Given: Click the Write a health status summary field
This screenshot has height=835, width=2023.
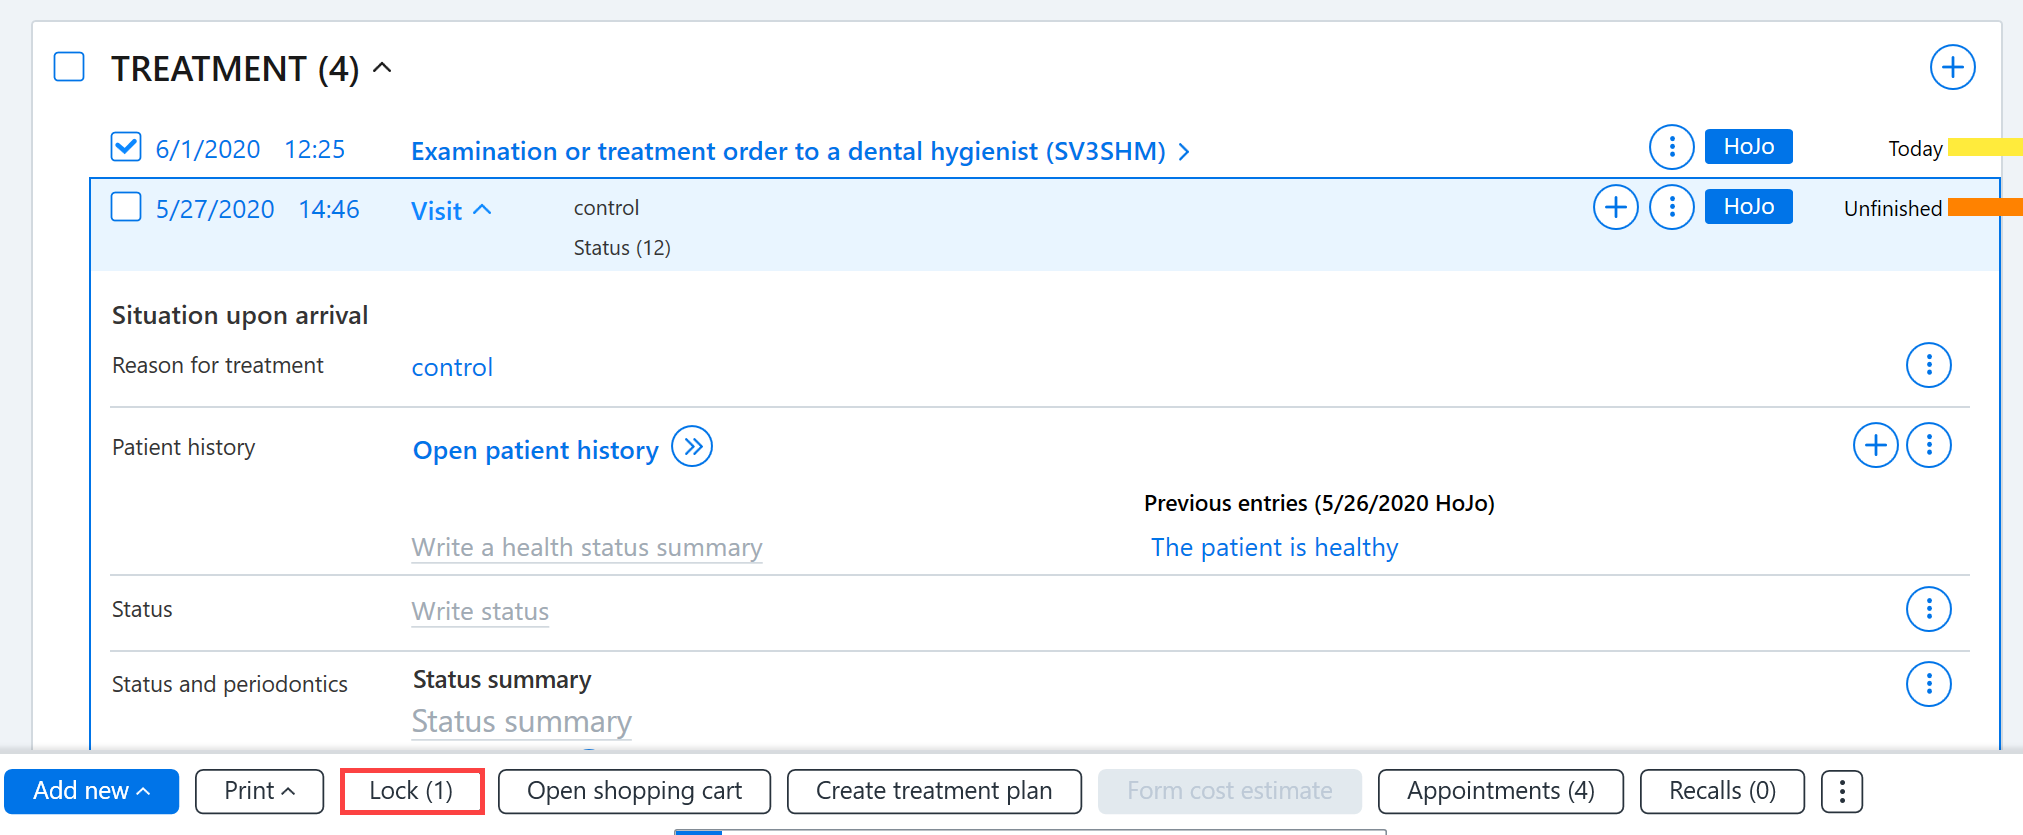Looking at the screenshot, I should [x=587, y=547].
